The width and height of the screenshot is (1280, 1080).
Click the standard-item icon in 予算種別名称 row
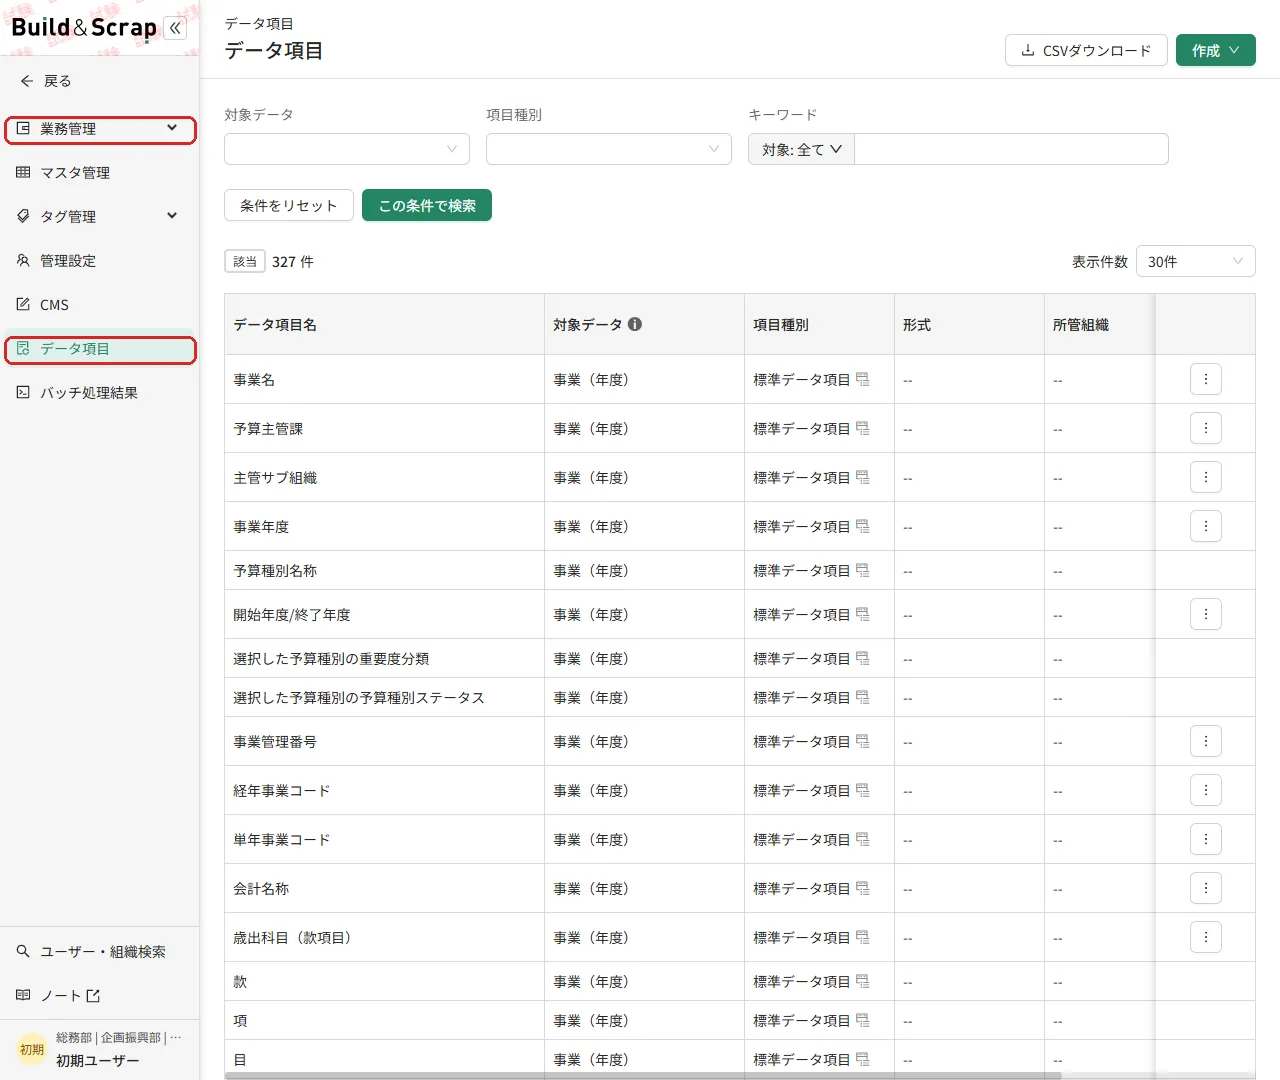(x=862, y=570)
